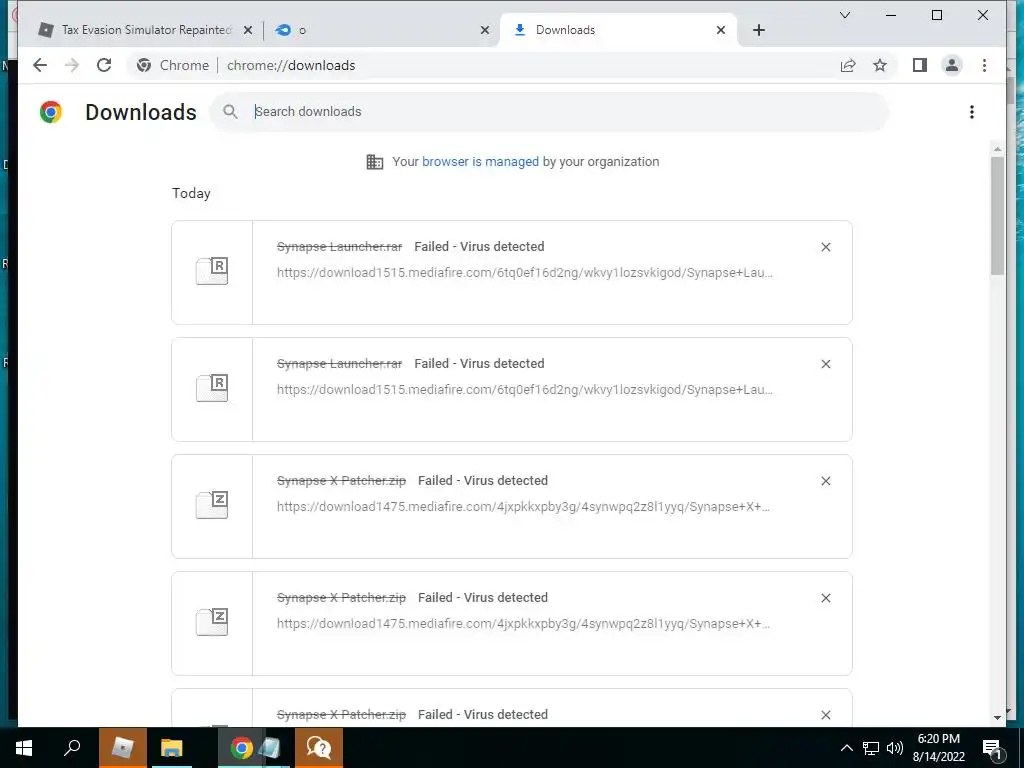Click the ZIP file icon of the first Synapse X Patcher entry

212,505
